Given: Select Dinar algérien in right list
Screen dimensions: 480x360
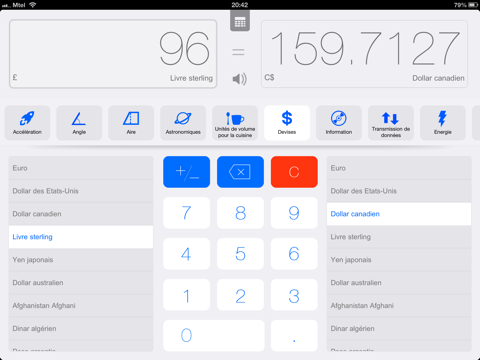Looking at the screenshot, I should point(399,329).
